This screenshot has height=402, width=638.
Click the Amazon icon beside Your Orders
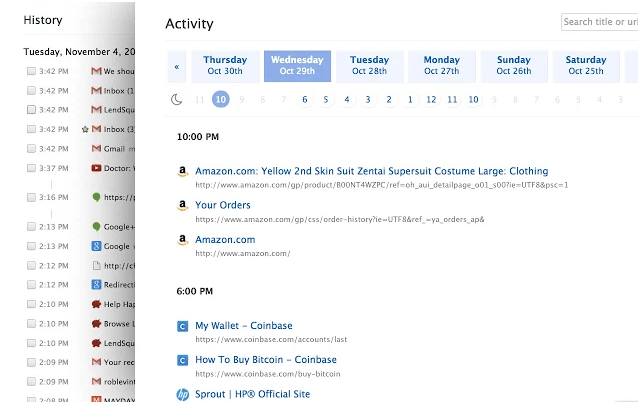pyautogui.click(x=182, y=207)
